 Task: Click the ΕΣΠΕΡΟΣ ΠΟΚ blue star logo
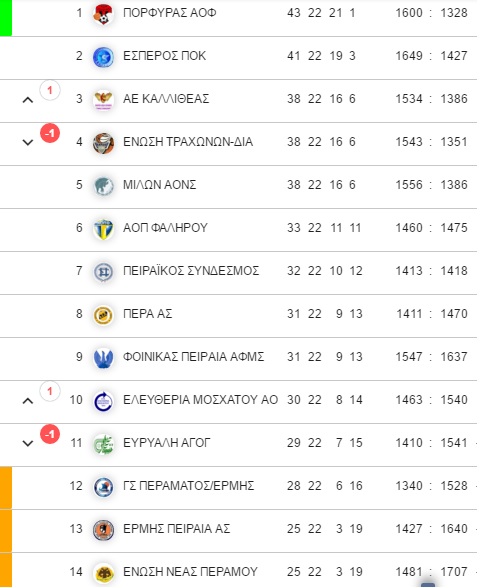click(x=103, y=57)
